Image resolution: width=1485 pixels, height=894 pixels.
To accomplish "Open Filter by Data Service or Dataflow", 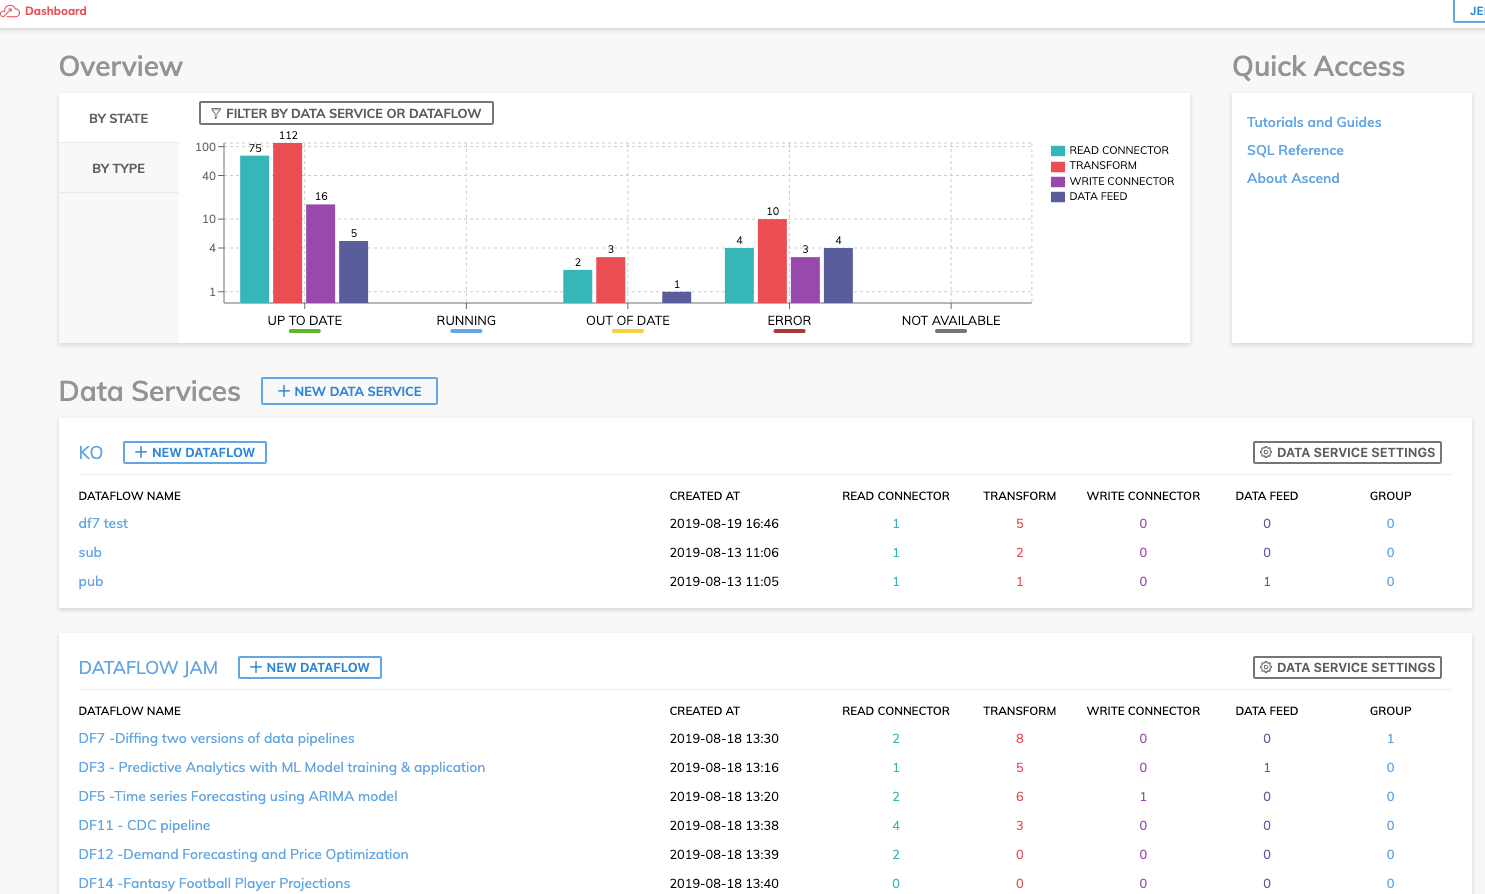I will [x=346, y=114].
